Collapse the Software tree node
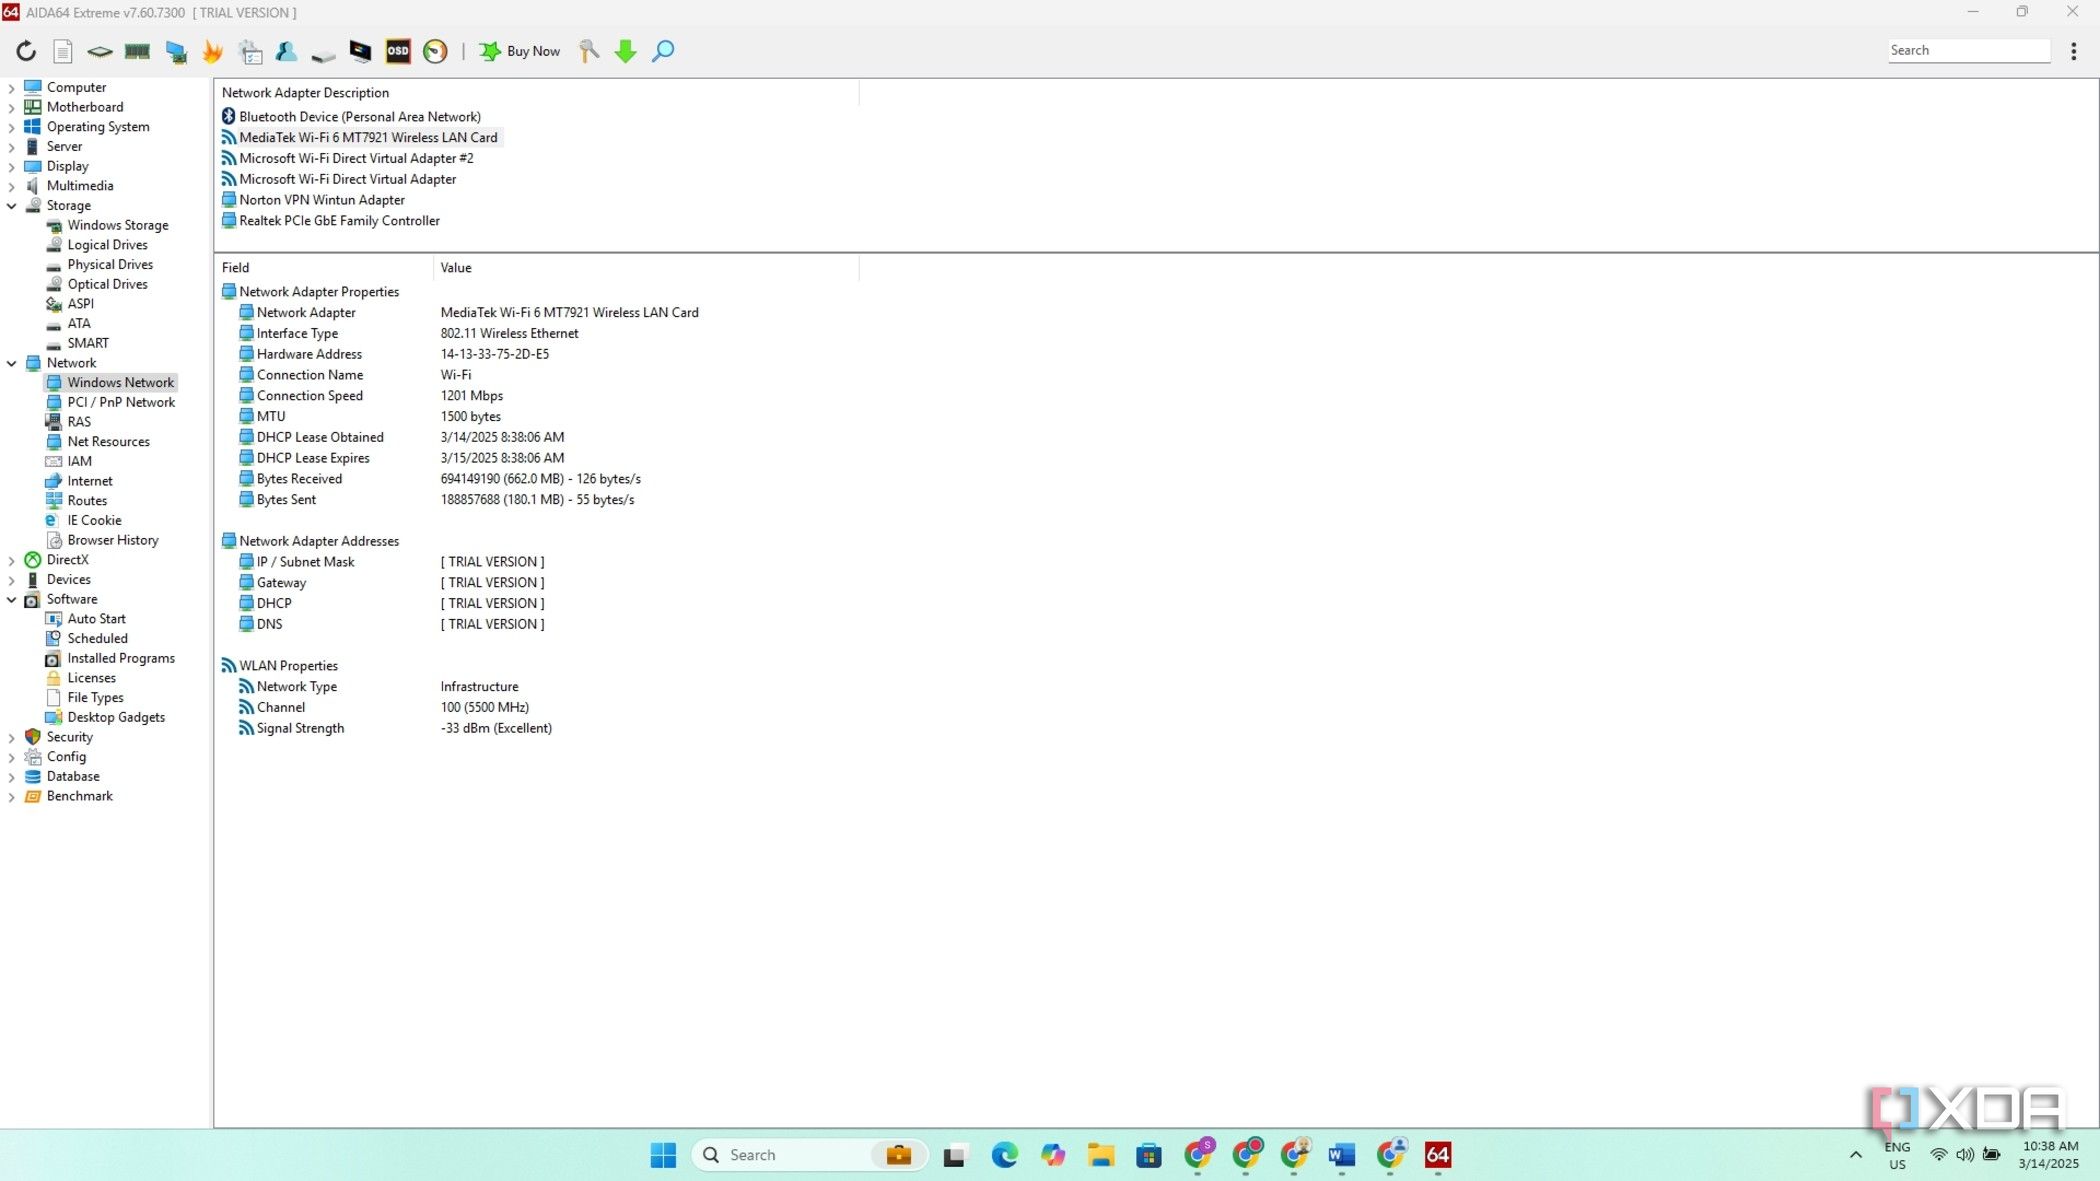Screen dimensions: 2100x1181 tap(11, 600)
